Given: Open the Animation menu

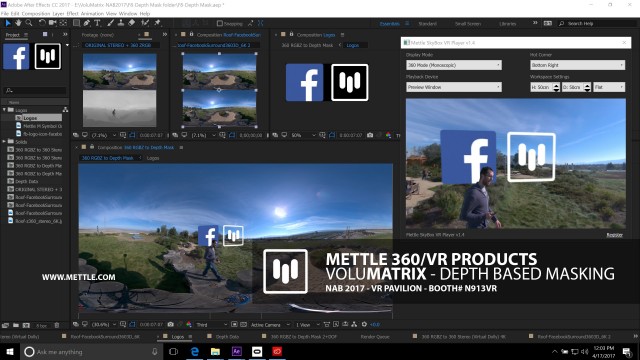Looking at the screenshot, I should point(92,13).
